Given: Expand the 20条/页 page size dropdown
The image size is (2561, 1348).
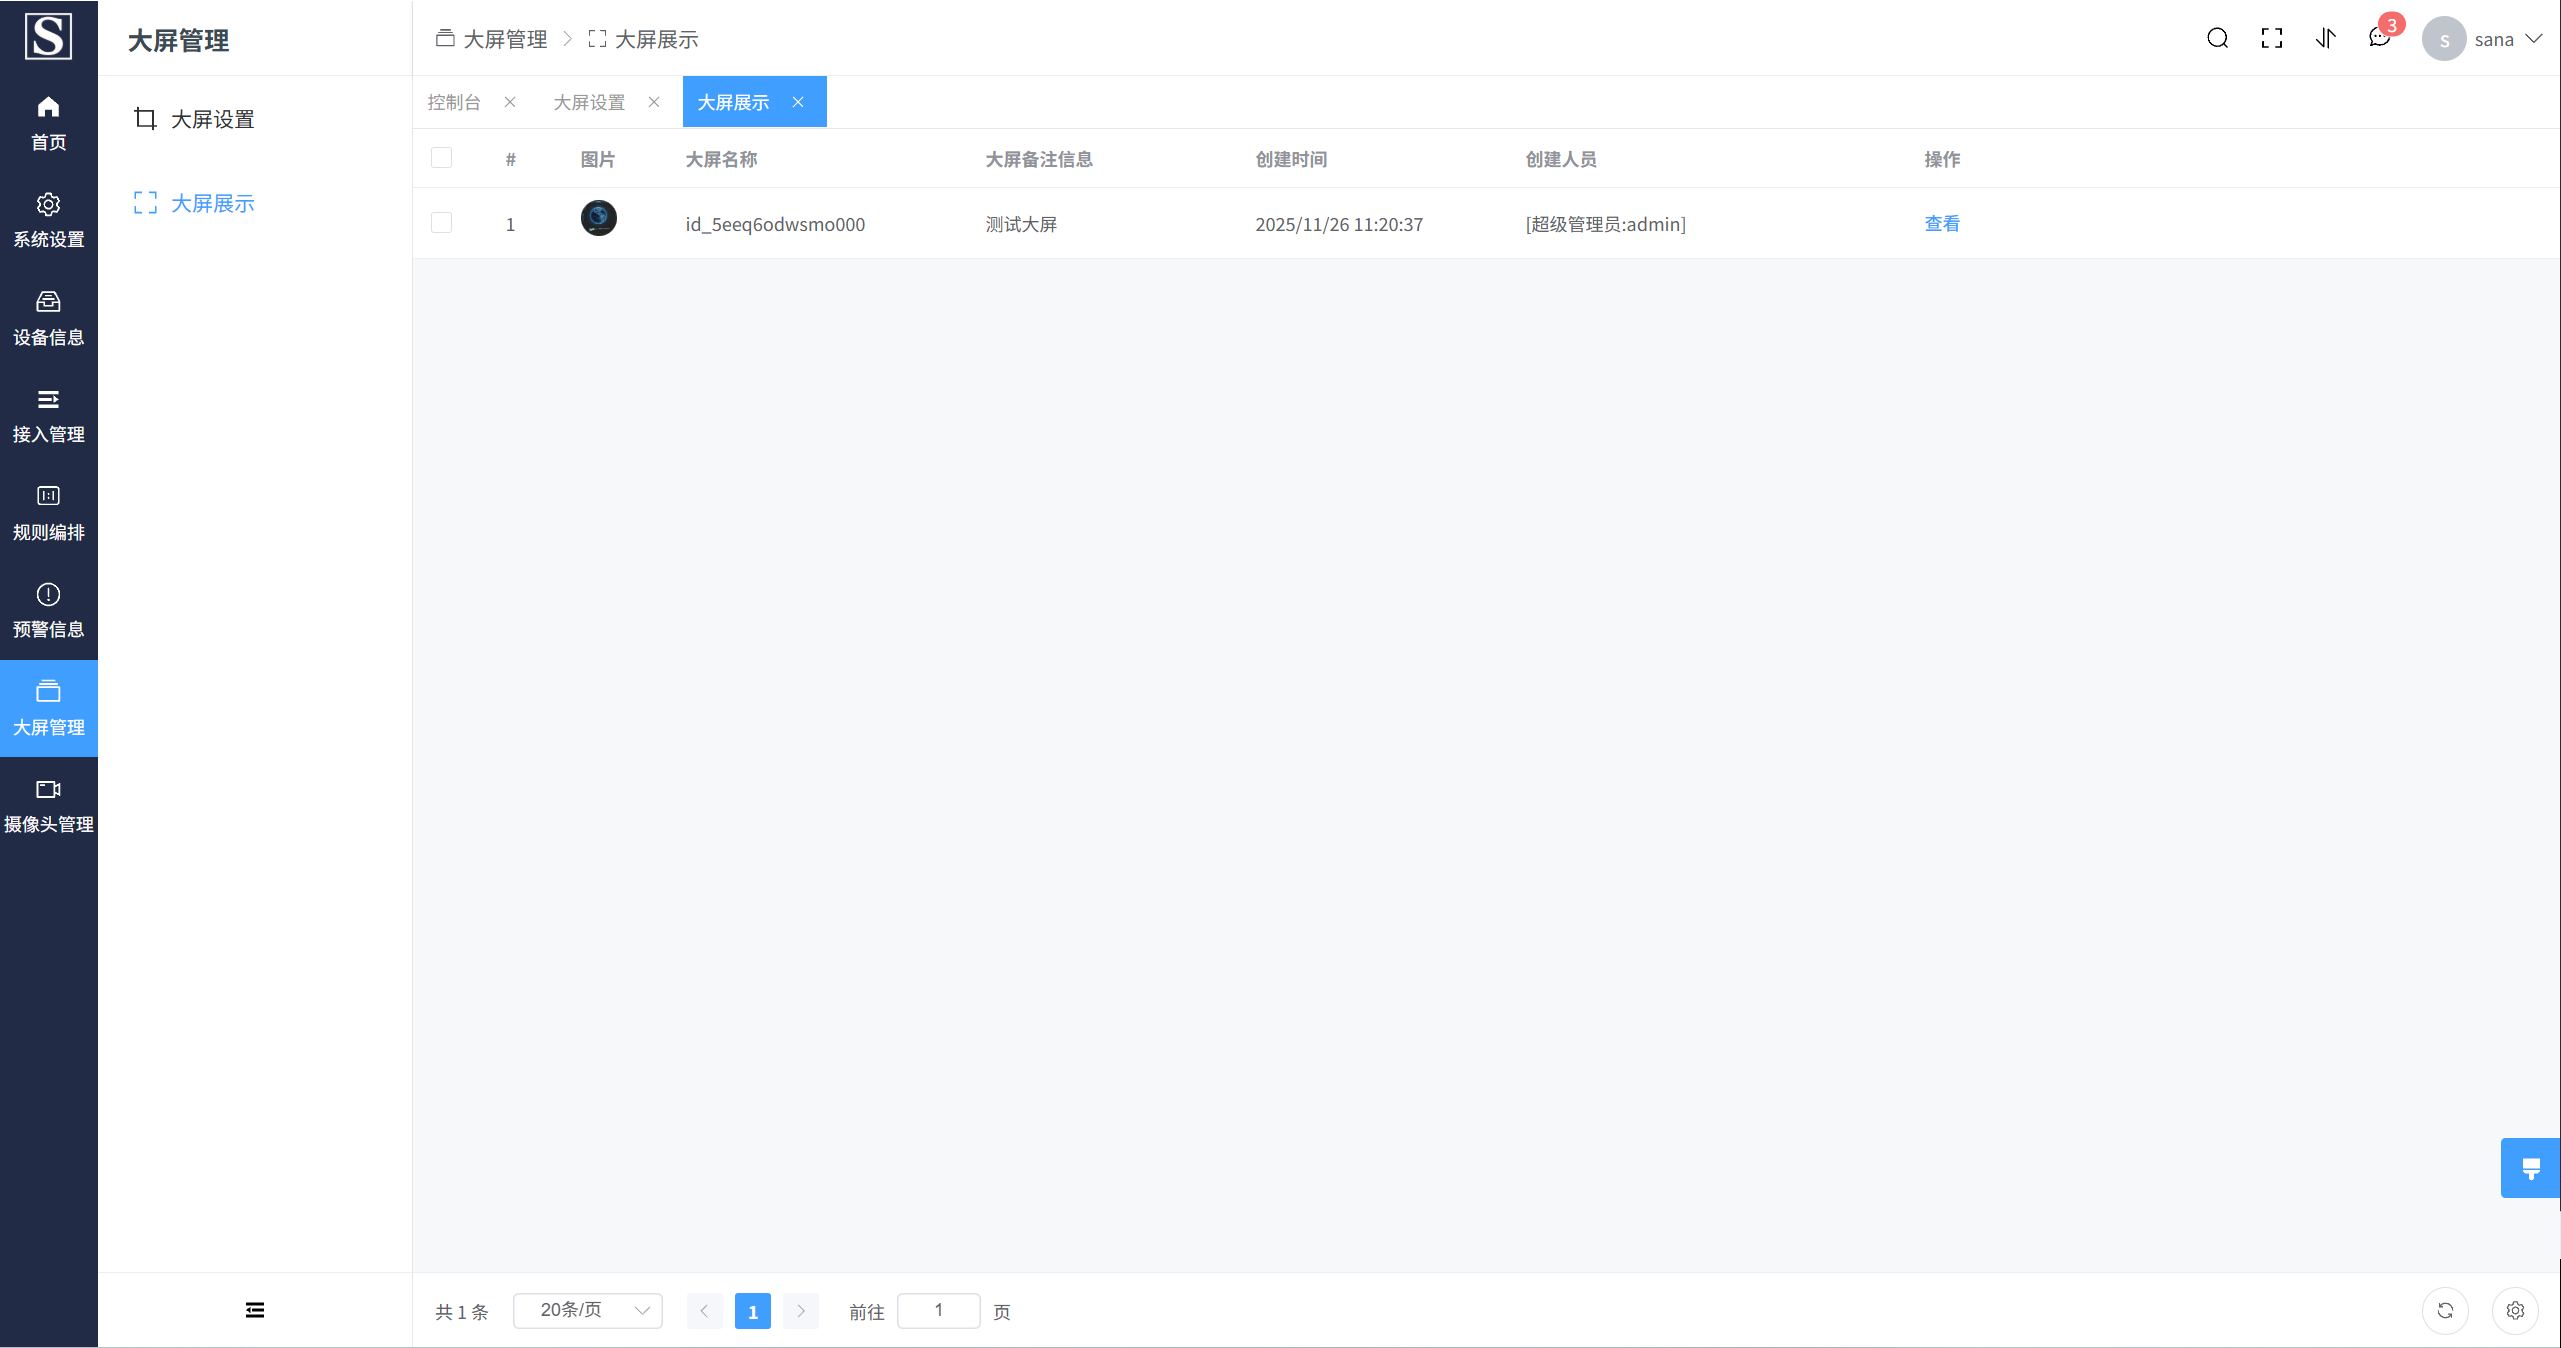Looking at the screenshot, I should tap(588, 1310).
